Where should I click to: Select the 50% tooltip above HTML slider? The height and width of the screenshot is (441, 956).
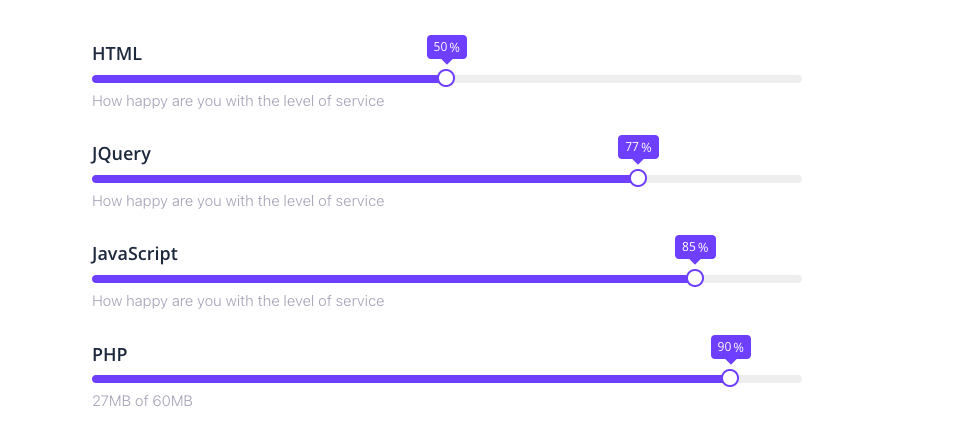[x=447, y=47]
